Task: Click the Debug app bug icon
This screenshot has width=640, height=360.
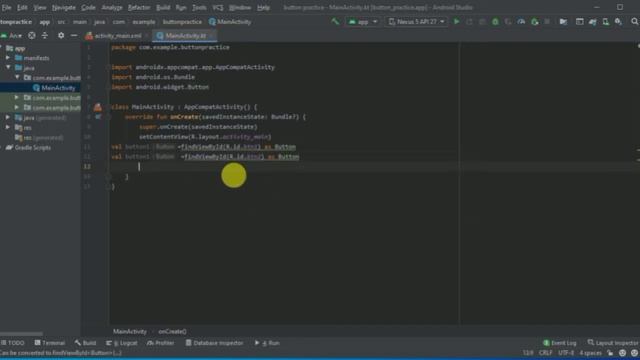Action: (x=495, y=22)
